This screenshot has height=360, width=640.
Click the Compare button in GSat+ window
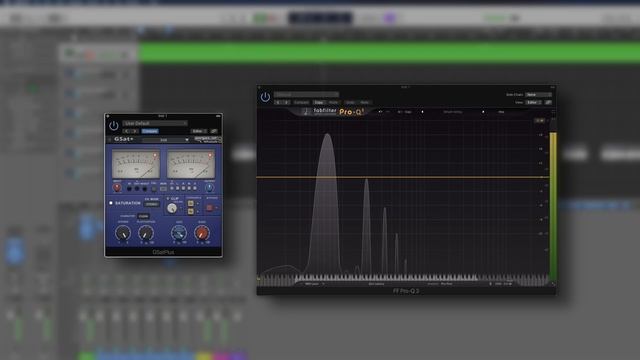click(x=150, y=131)
